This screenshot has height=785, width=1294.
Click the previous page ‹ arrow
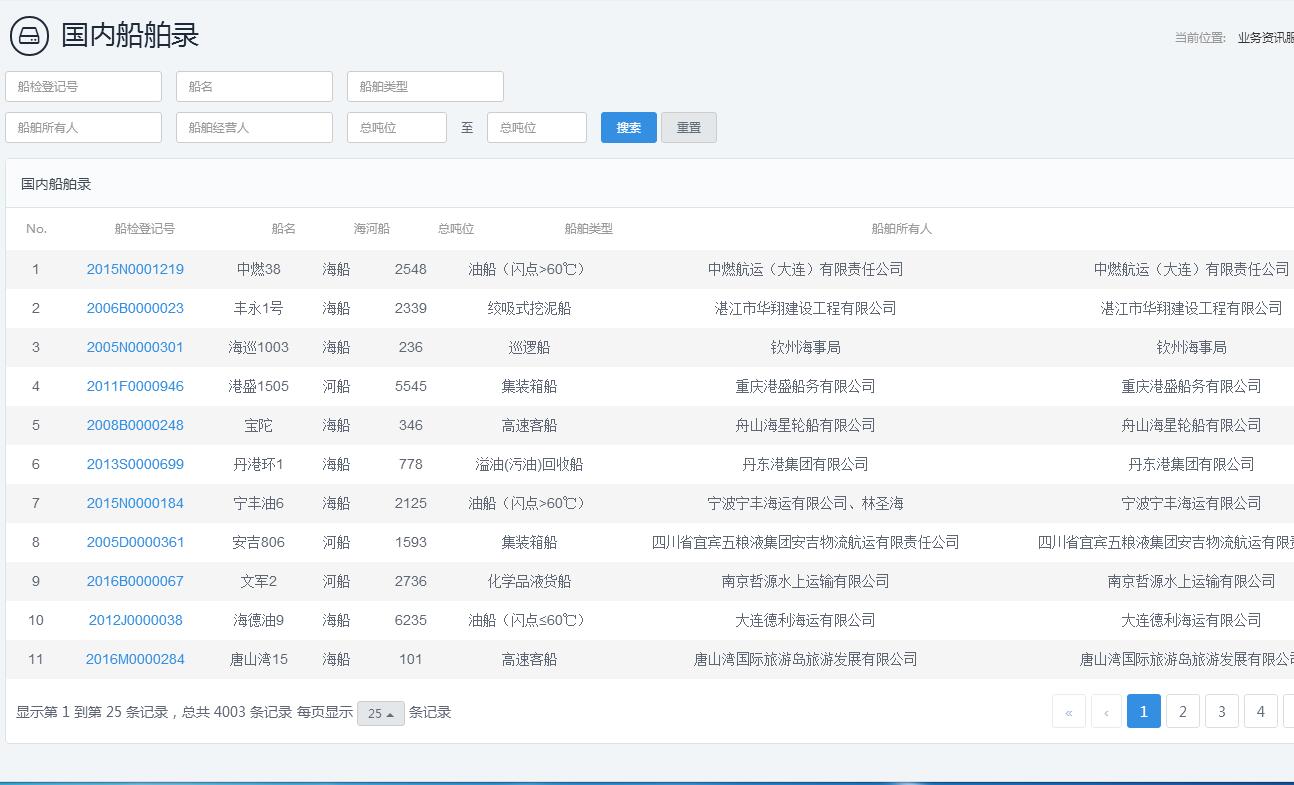click(x=1105, y=711)
